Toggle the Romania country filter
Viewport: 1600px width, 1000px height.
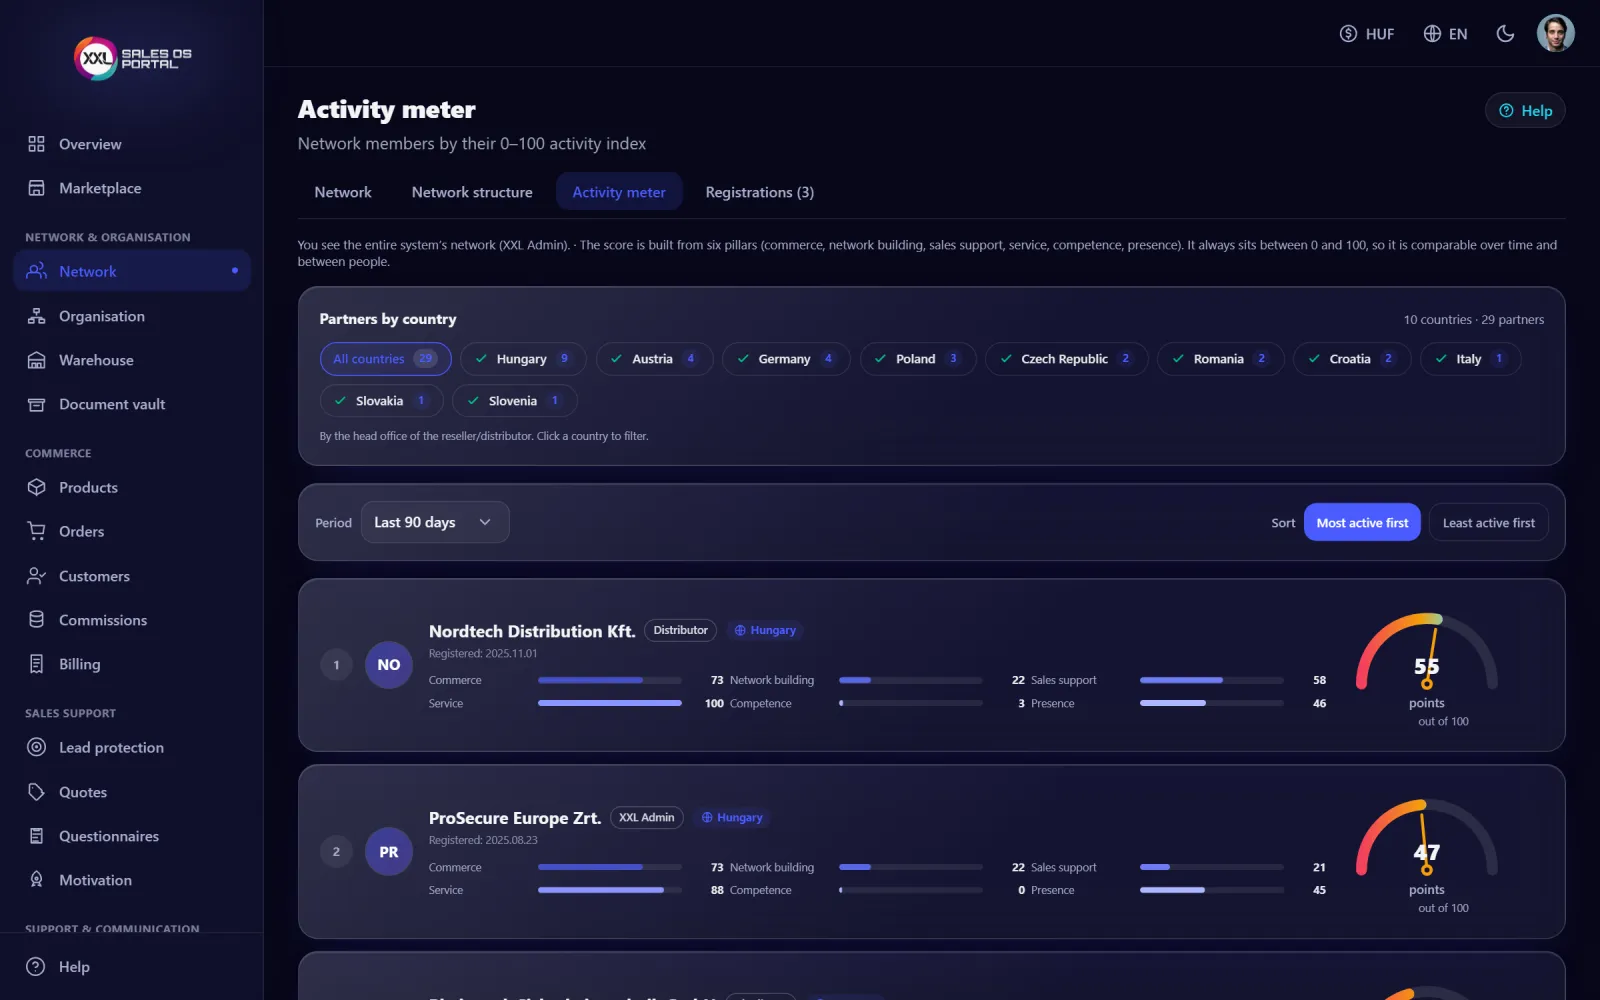pos(1220,359)
